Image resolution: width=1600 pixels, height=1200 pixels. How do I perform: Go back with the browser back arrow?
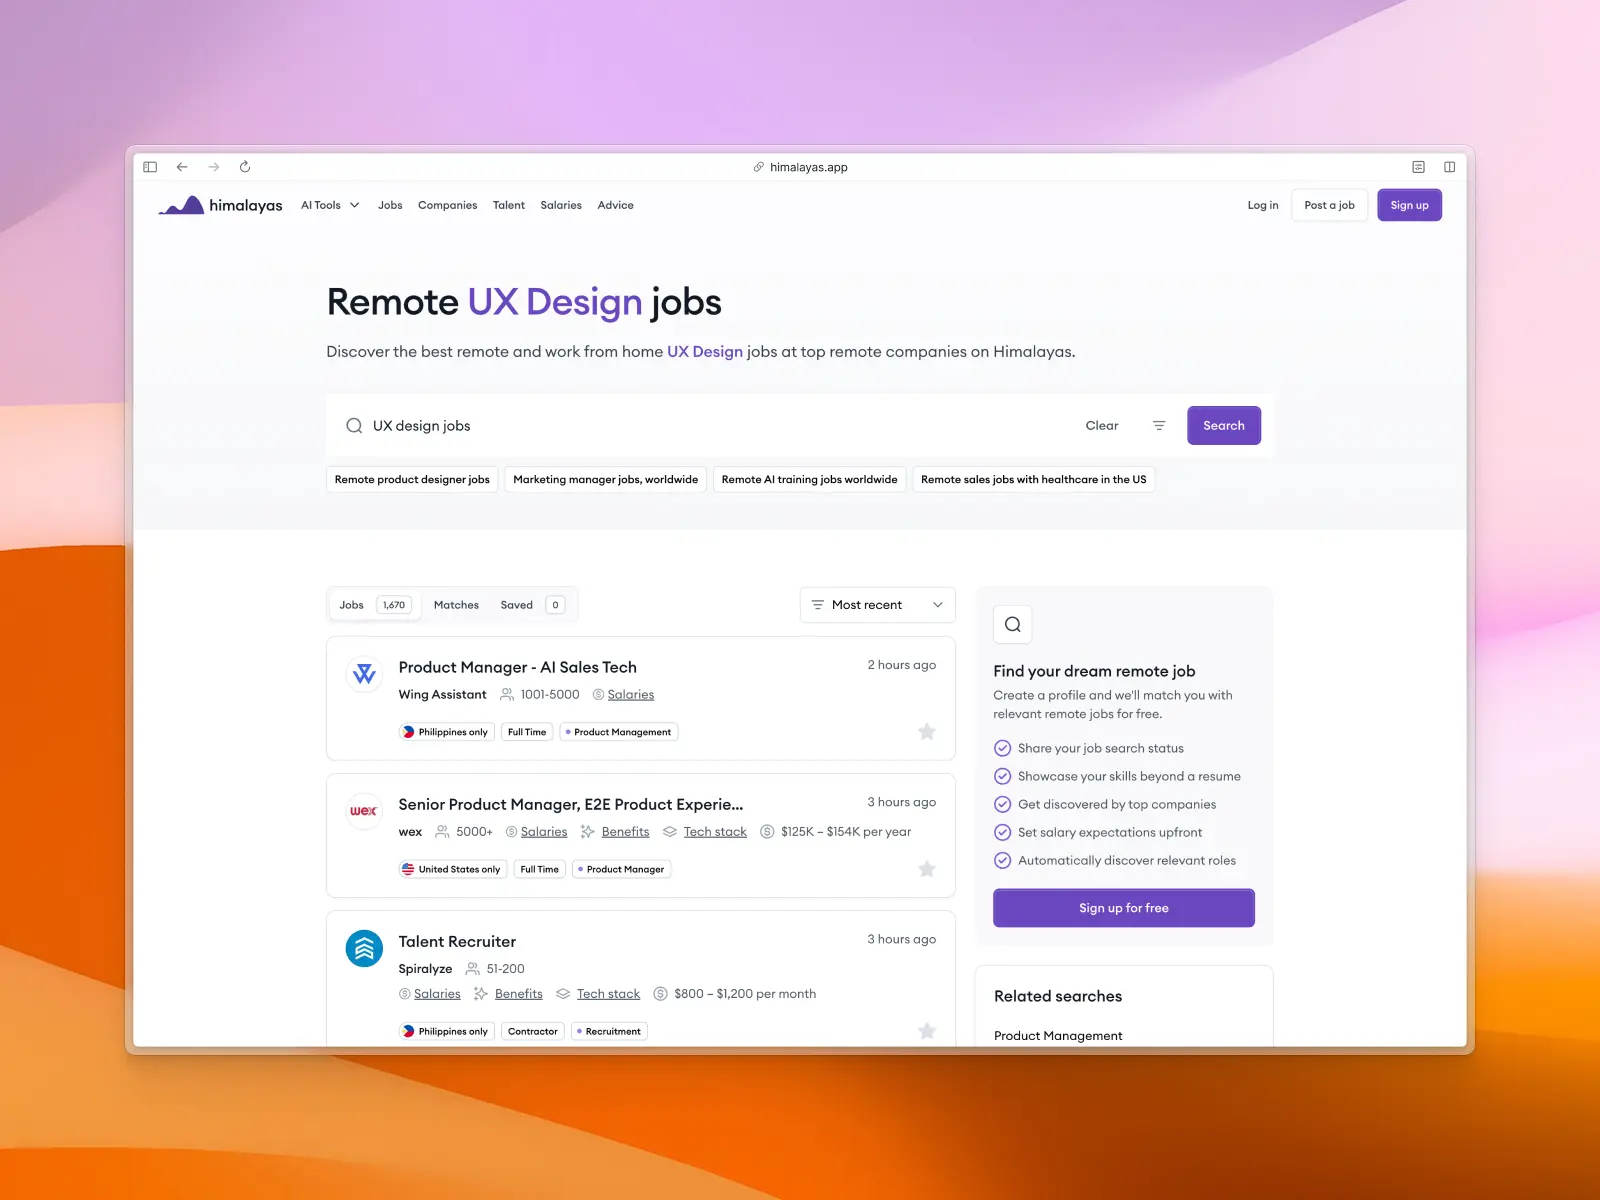pyautogui.click(x=182, y=167)
